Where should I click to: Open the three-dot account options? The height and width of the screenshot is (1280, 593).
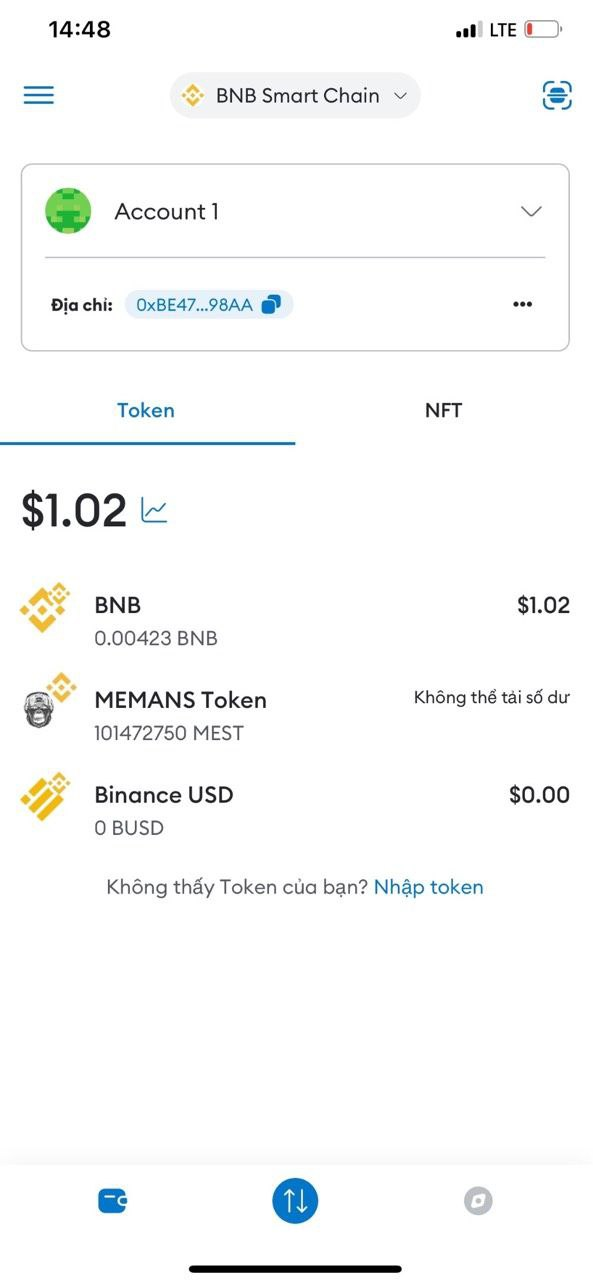tap(522, 304)
